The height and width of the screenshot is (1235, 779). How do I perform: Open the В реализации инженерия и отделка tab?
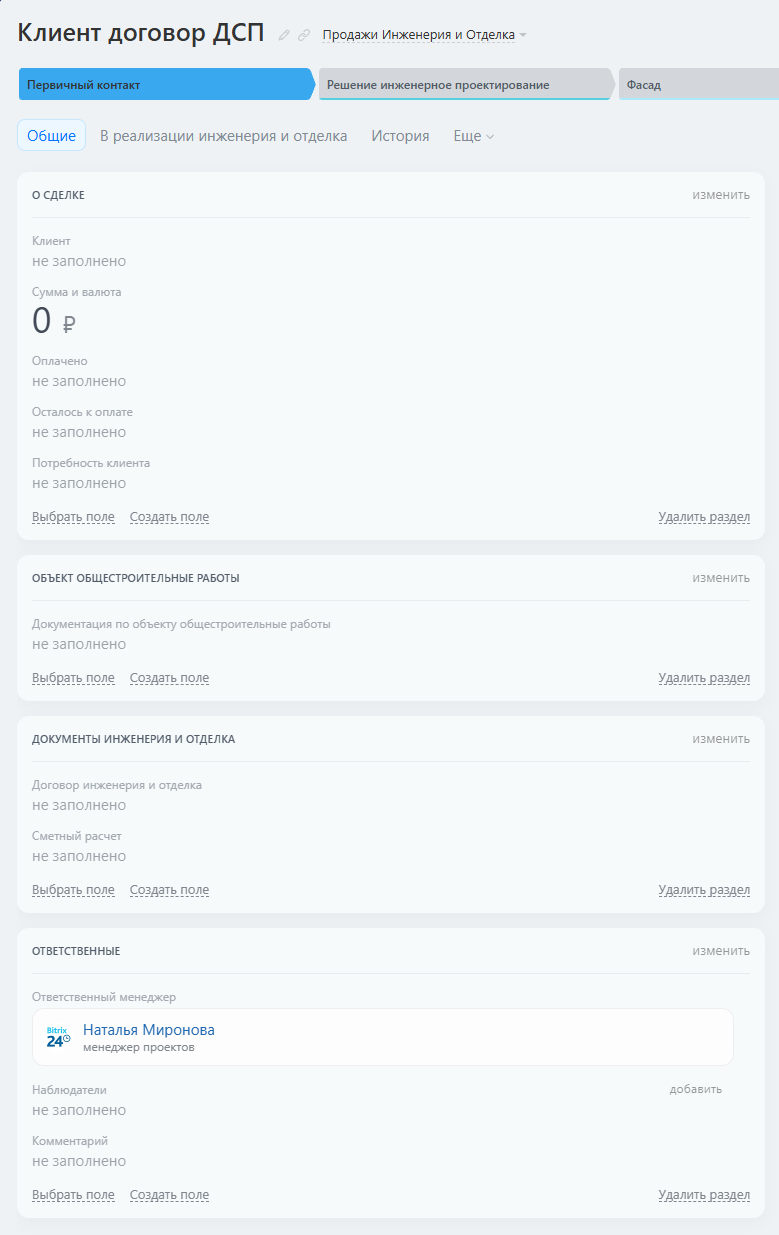(x=224, y=136)
